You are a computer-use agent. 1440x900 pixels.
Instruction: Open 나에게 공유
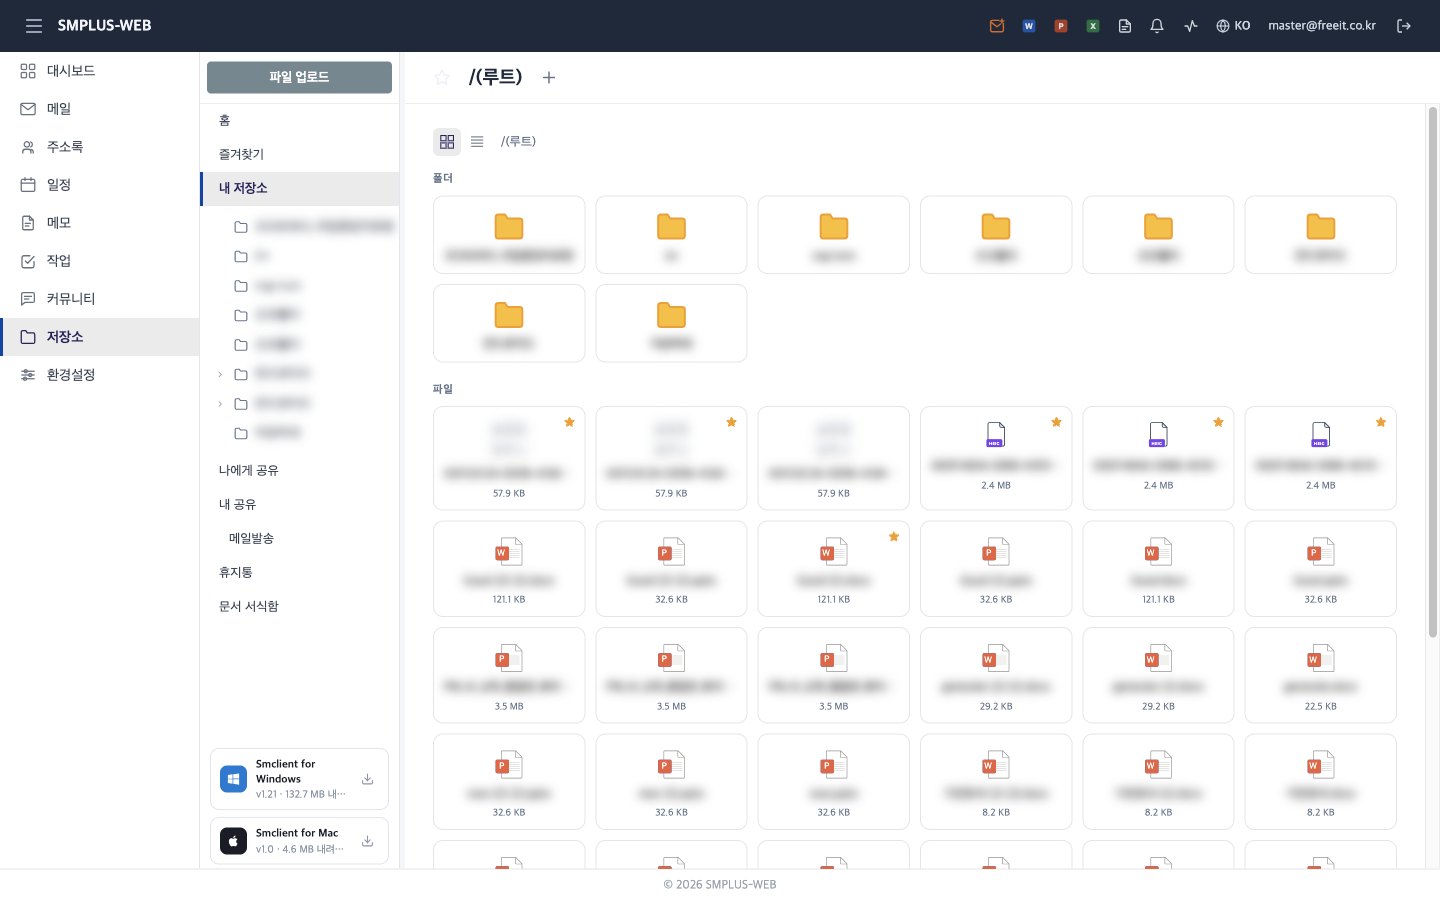(299, 470)
